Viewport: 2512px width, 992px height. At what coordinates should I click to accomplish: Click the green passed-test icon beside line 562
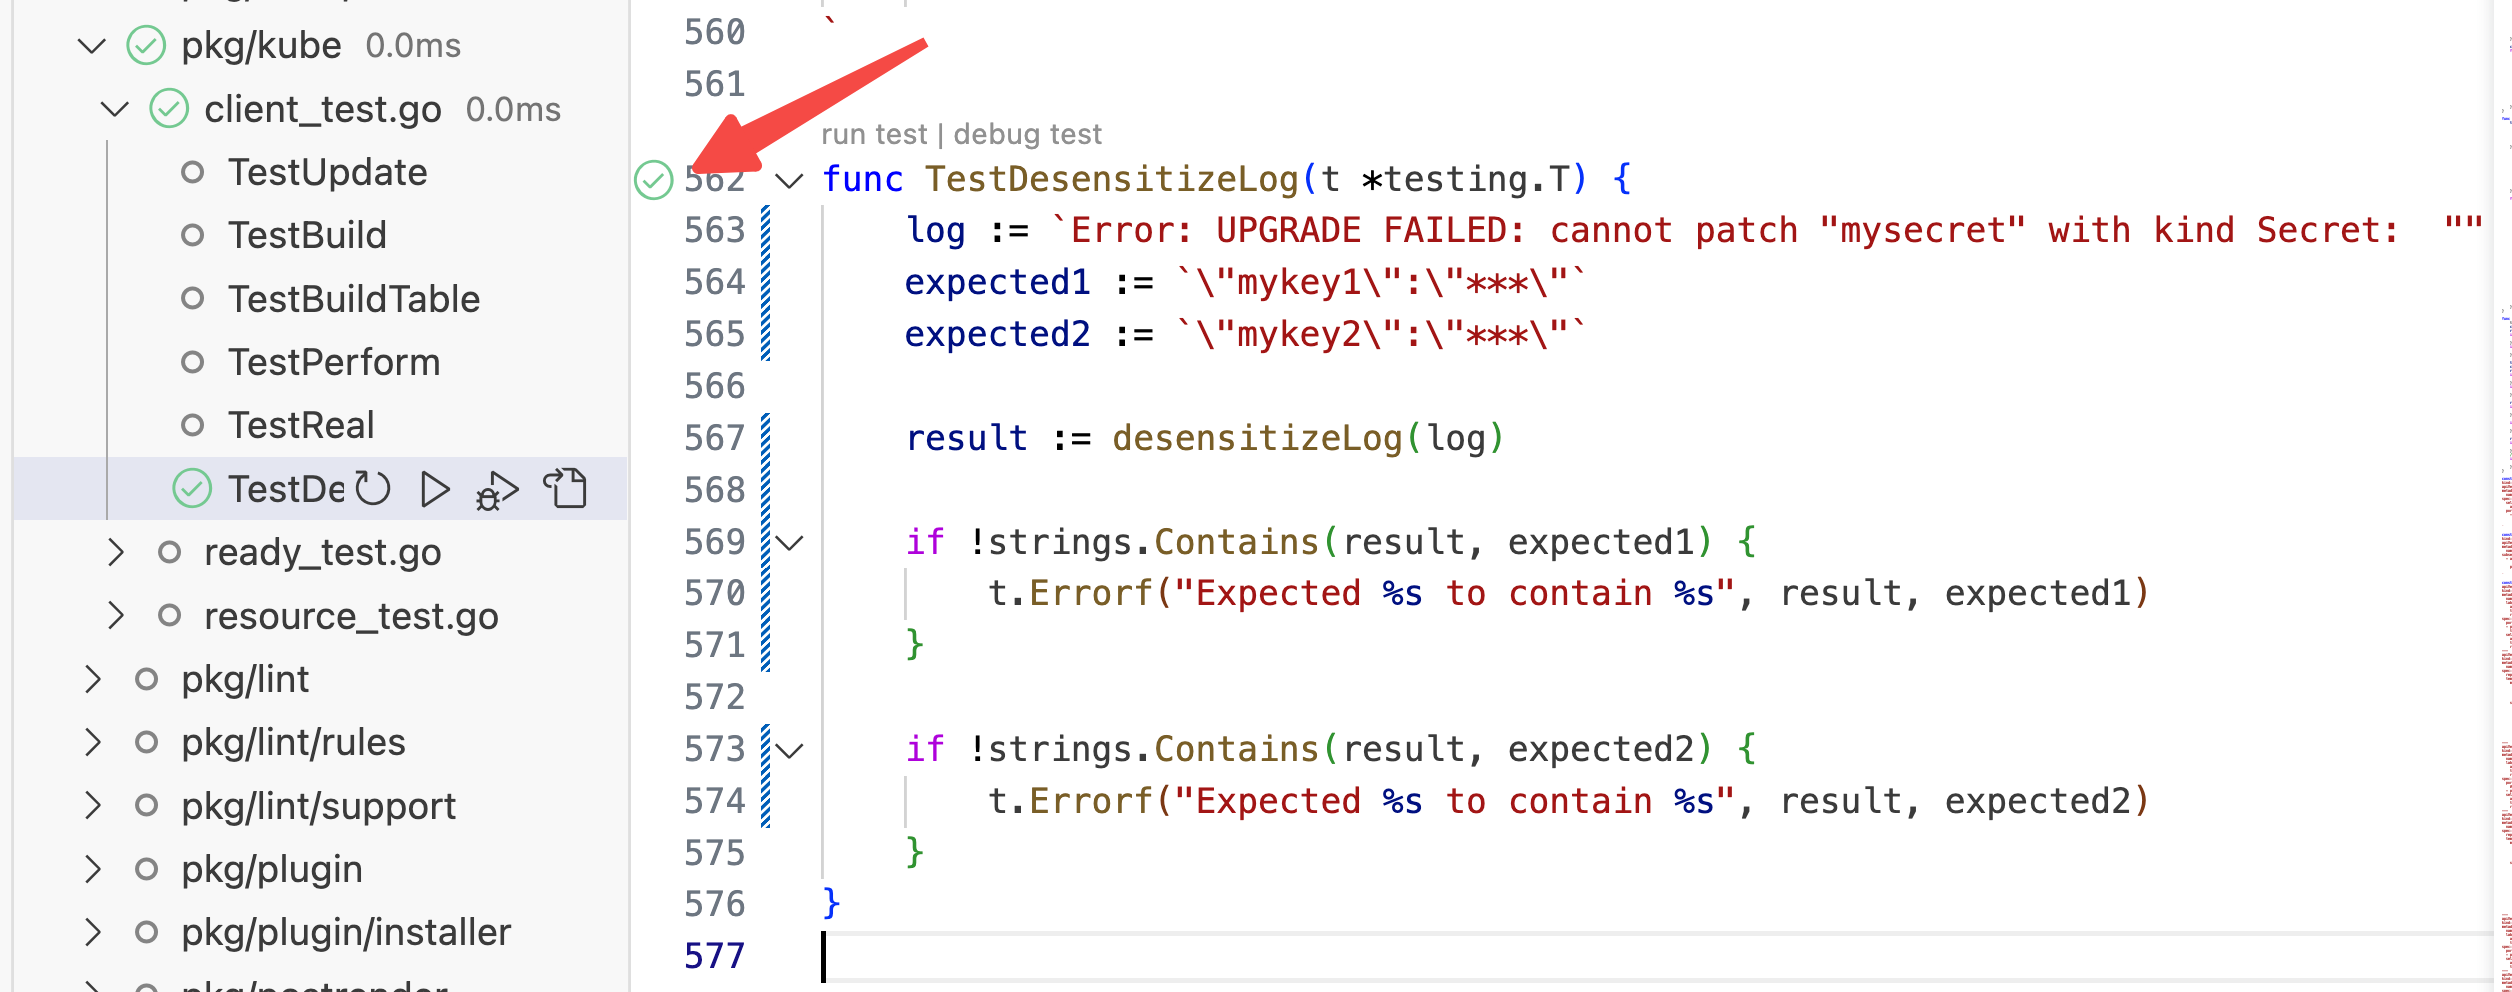[653, 180]
